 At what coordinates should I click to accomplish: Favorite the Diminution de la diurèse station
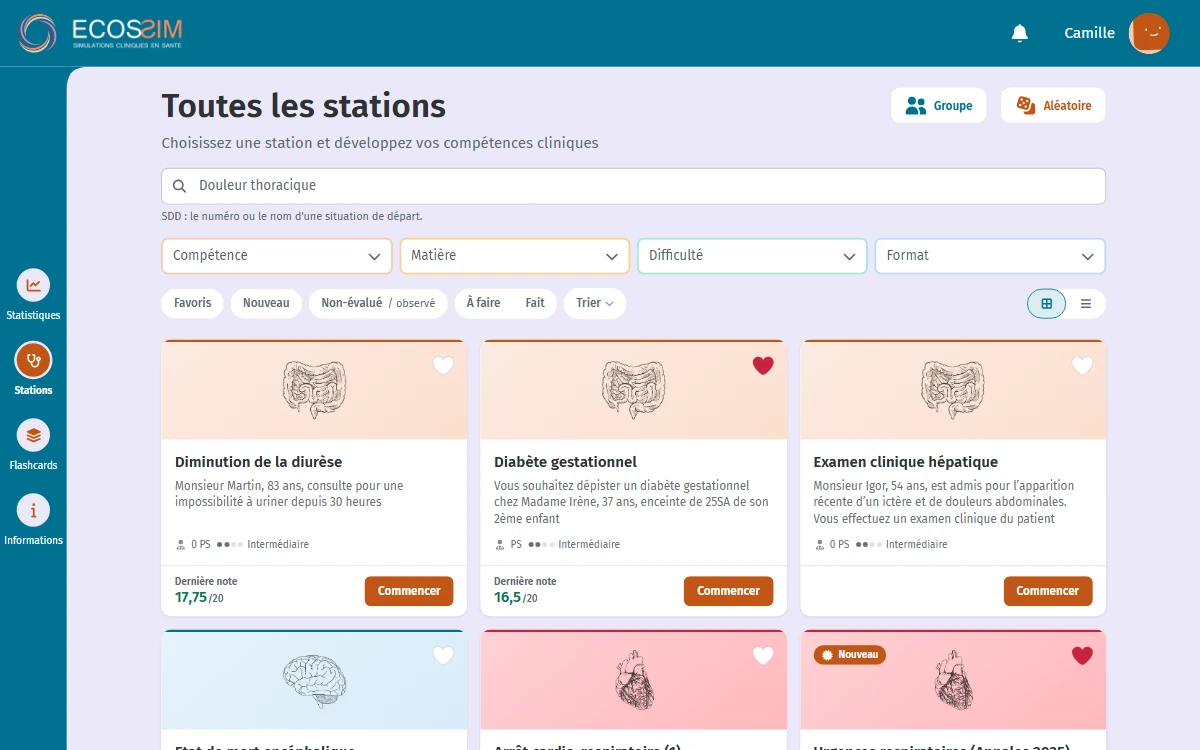pos(443,366)
